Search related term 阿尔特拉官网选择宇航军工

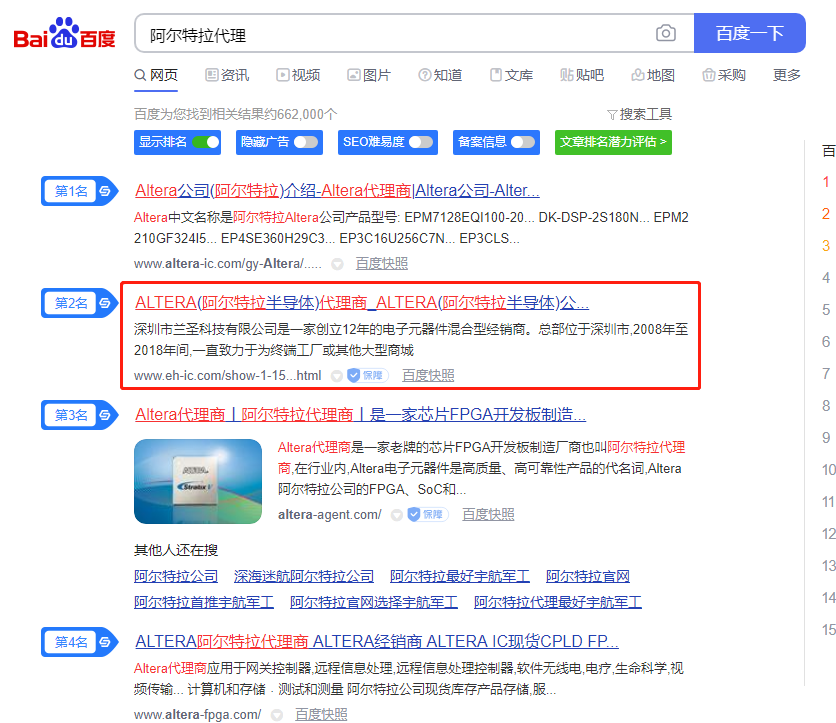click(374, 602)
